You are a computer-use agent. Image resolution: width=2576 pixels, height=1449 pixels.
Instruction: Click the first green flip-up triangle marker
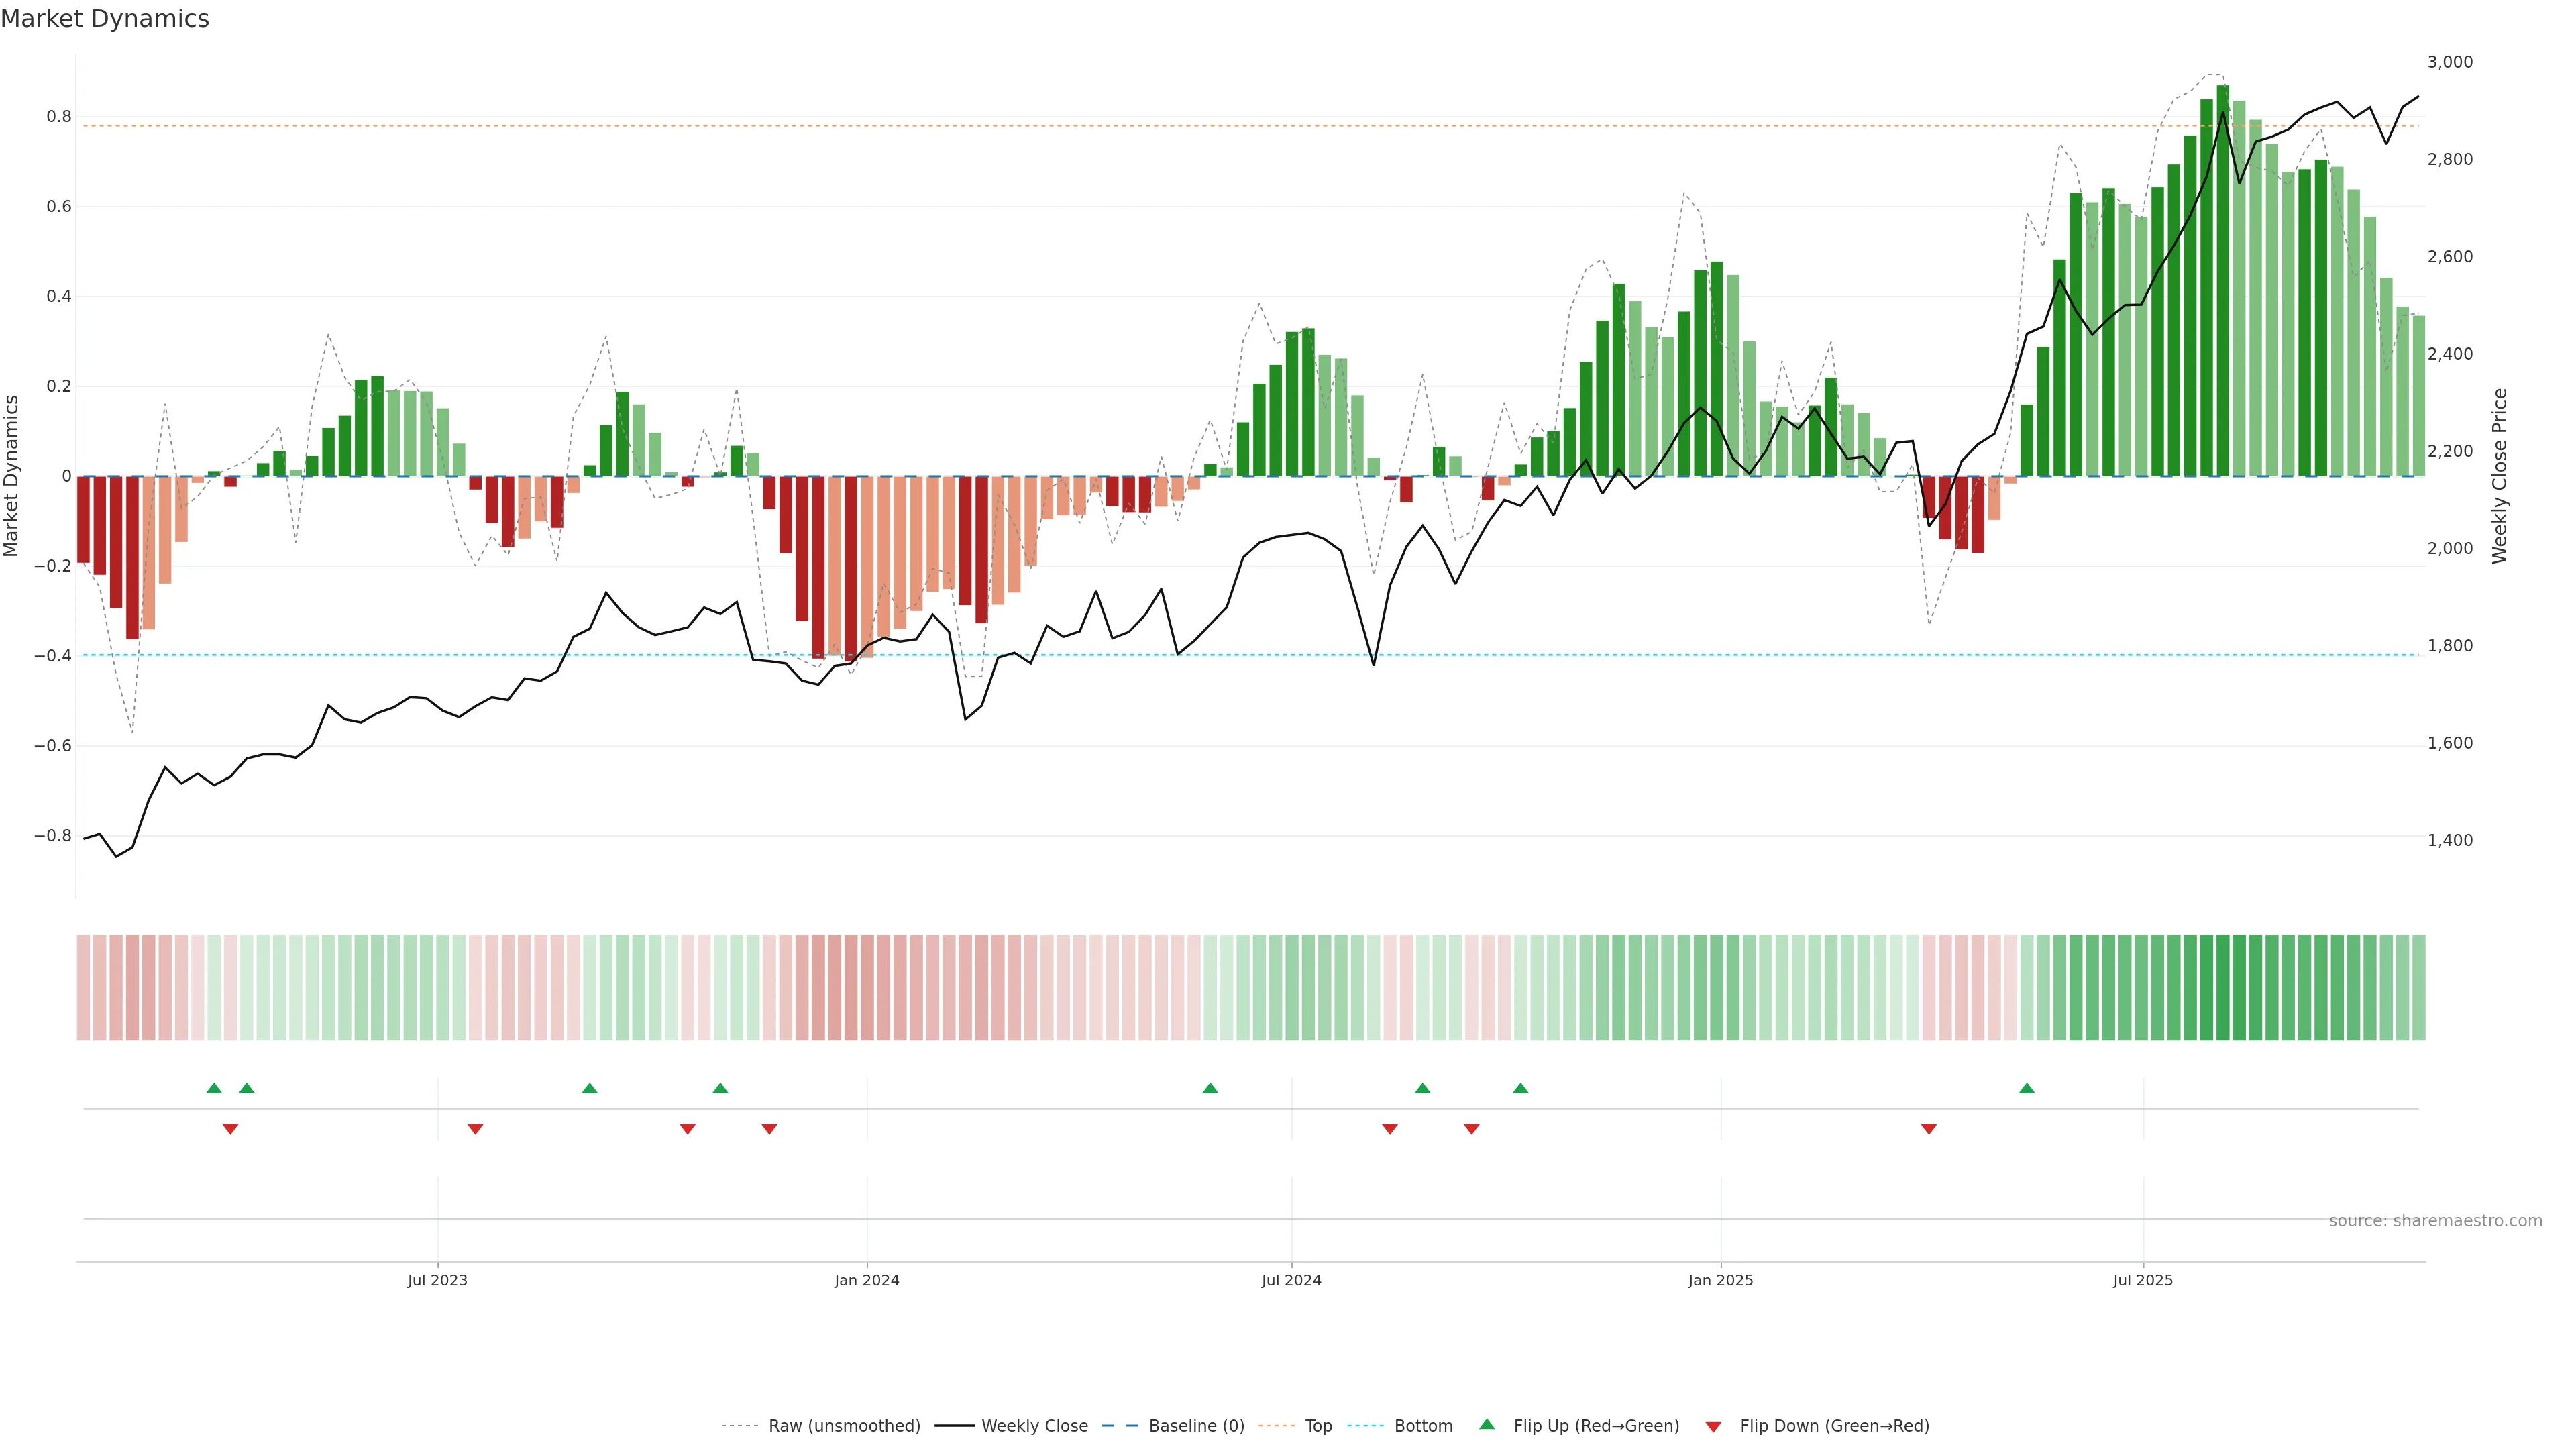coord(214,1088)
